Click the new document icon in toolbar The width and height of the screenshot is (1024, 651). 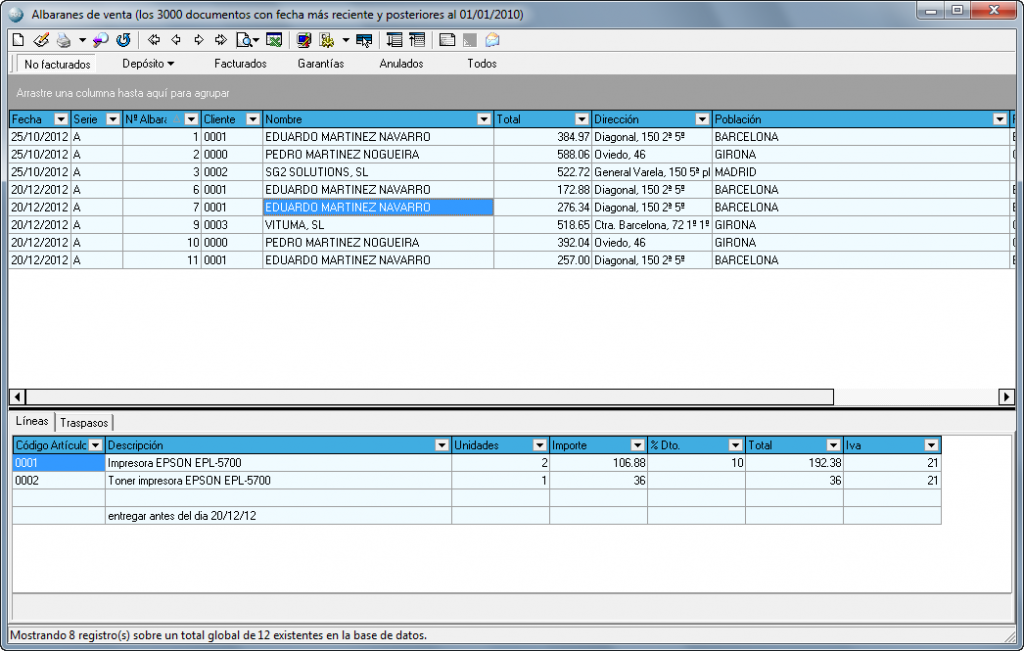(x=18, y=40)
